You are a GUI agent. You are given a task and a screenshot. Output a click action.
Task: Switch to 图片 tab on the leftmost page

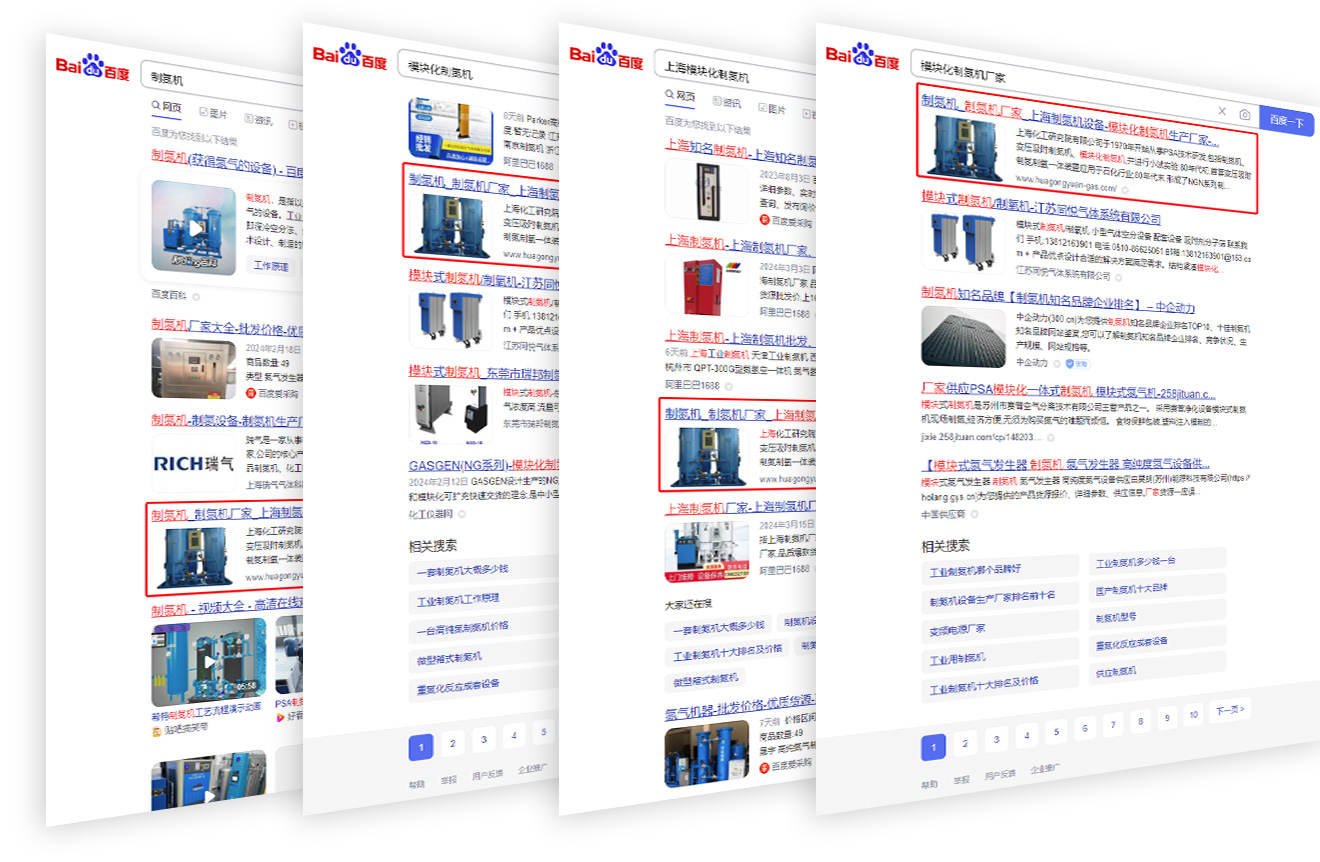tap(214, 114)
